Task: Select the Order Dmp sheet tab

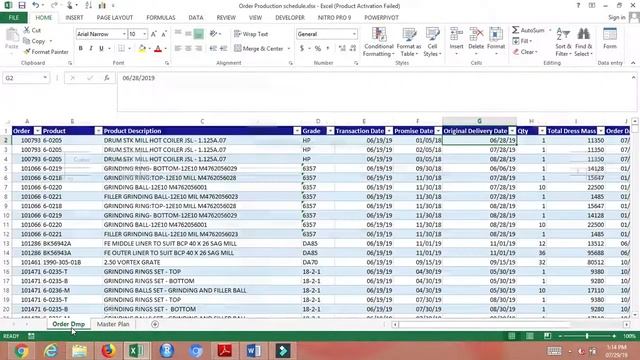Action: [69, 324]
